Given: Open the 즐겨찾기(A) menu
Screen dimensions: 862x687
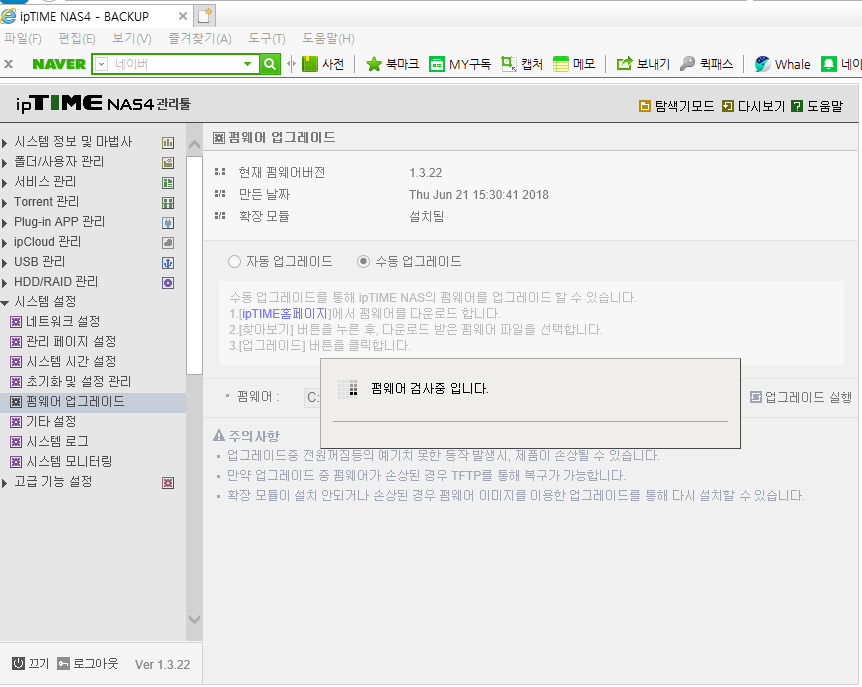Looking at the screenshot, I should [200, 38].
